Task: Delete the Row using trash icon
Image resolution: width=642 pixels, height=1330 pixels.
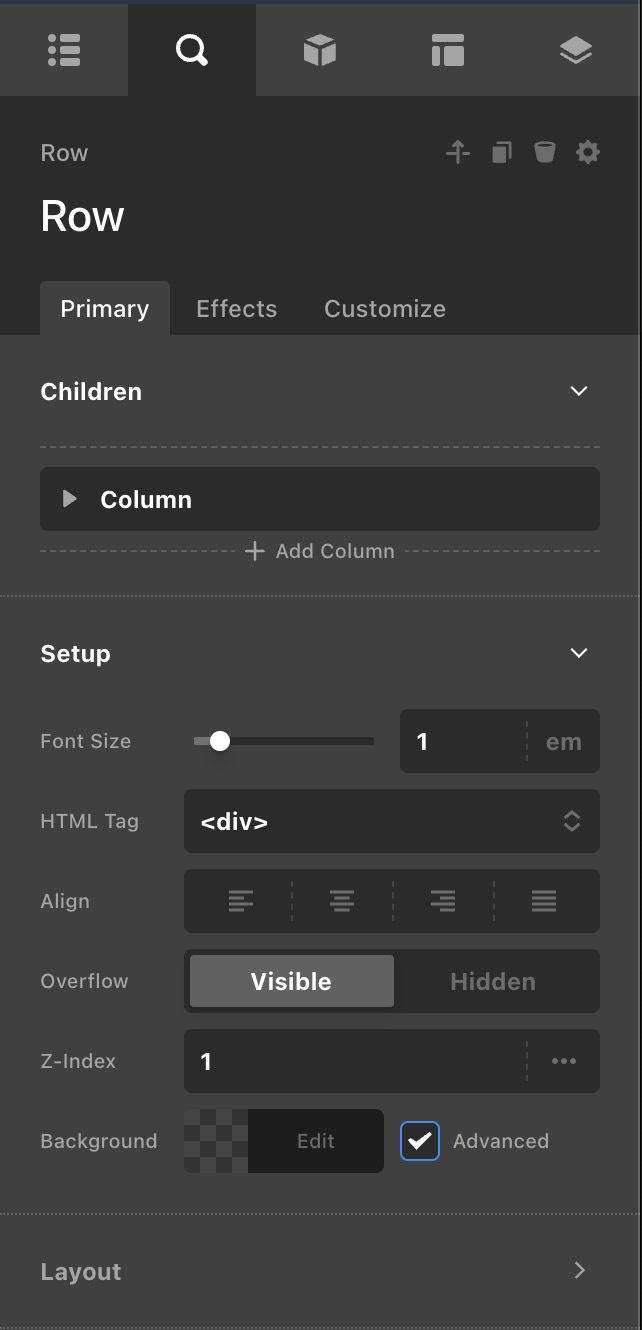Action: click(544, 152)
